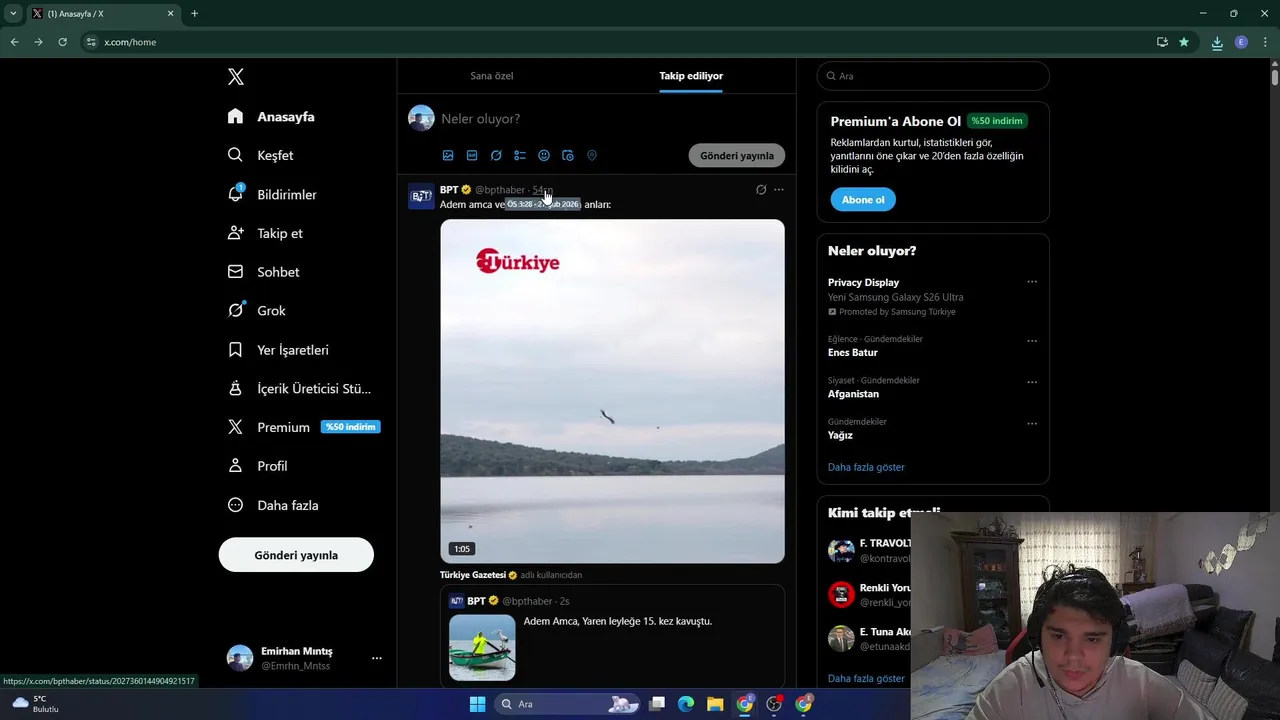1280x720 pixels.
Task: Open a new browser tab
Action: point(194,13)
